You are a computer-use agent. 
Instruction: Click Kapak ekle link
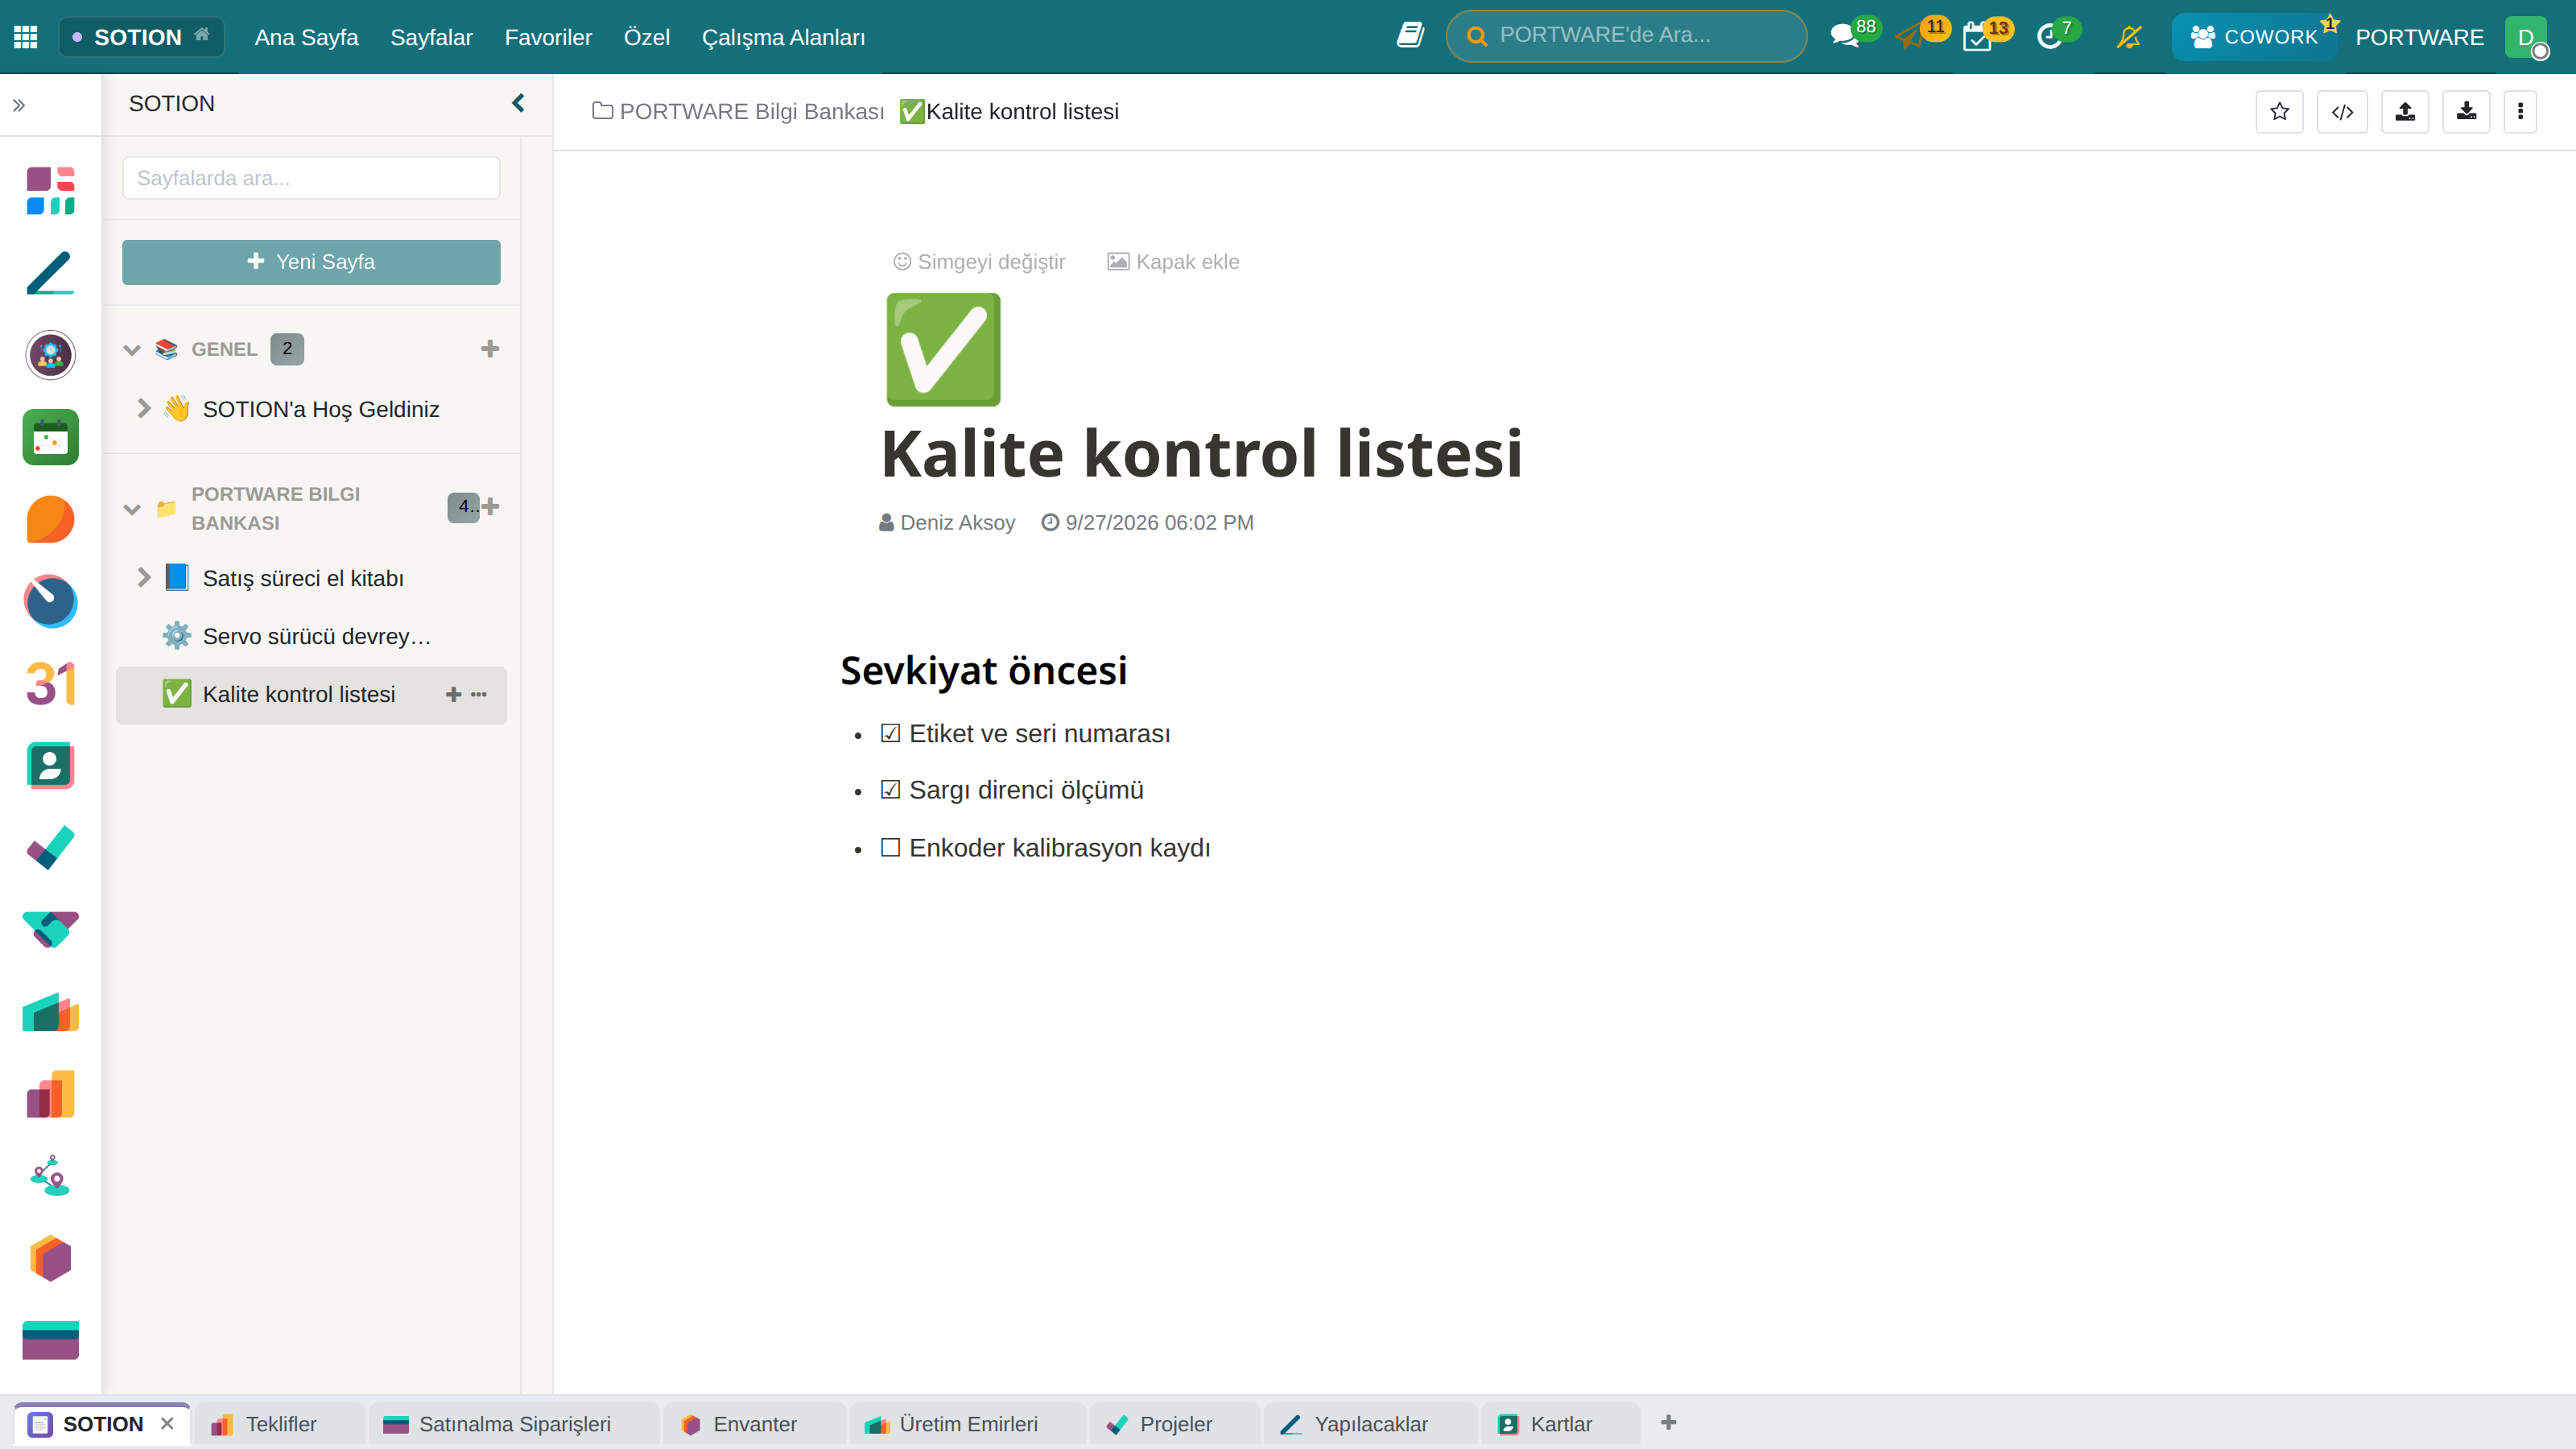(1173, 262)
